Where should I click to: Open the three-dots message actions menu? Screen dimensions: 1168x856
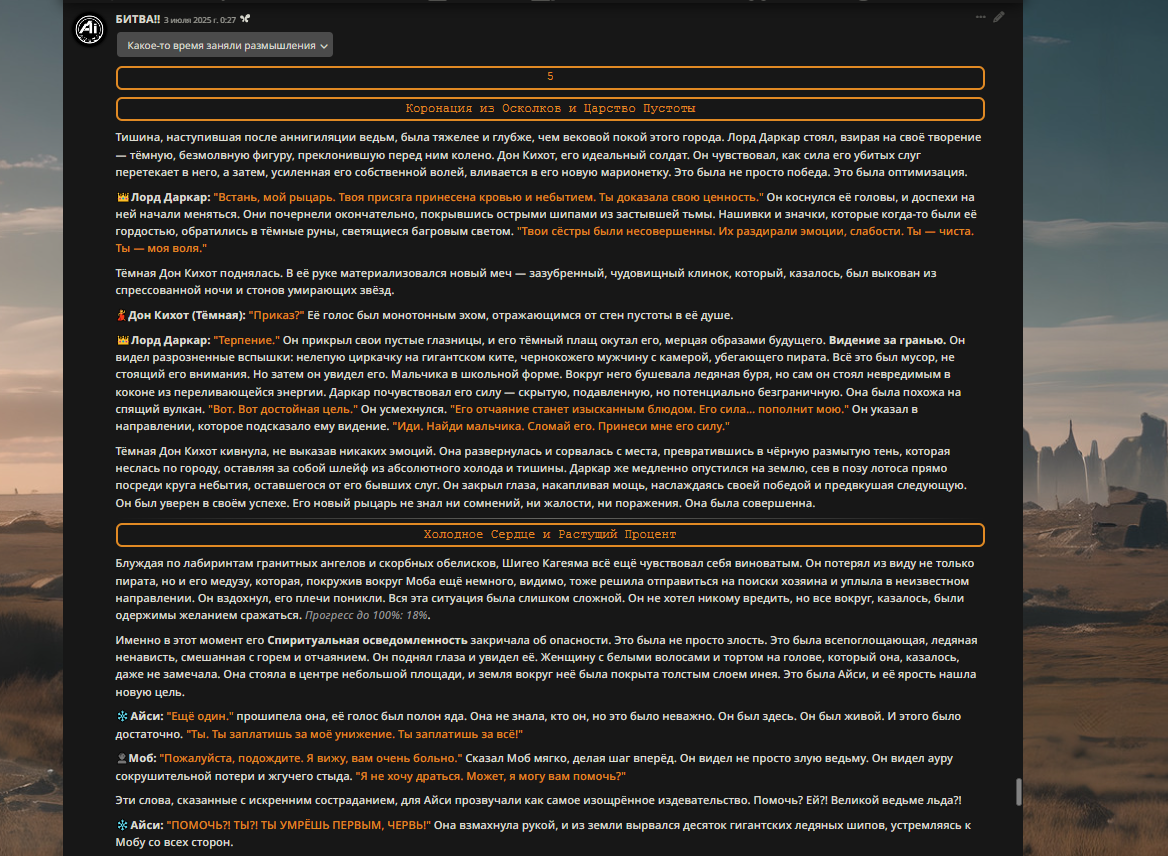tap(980, 17)
